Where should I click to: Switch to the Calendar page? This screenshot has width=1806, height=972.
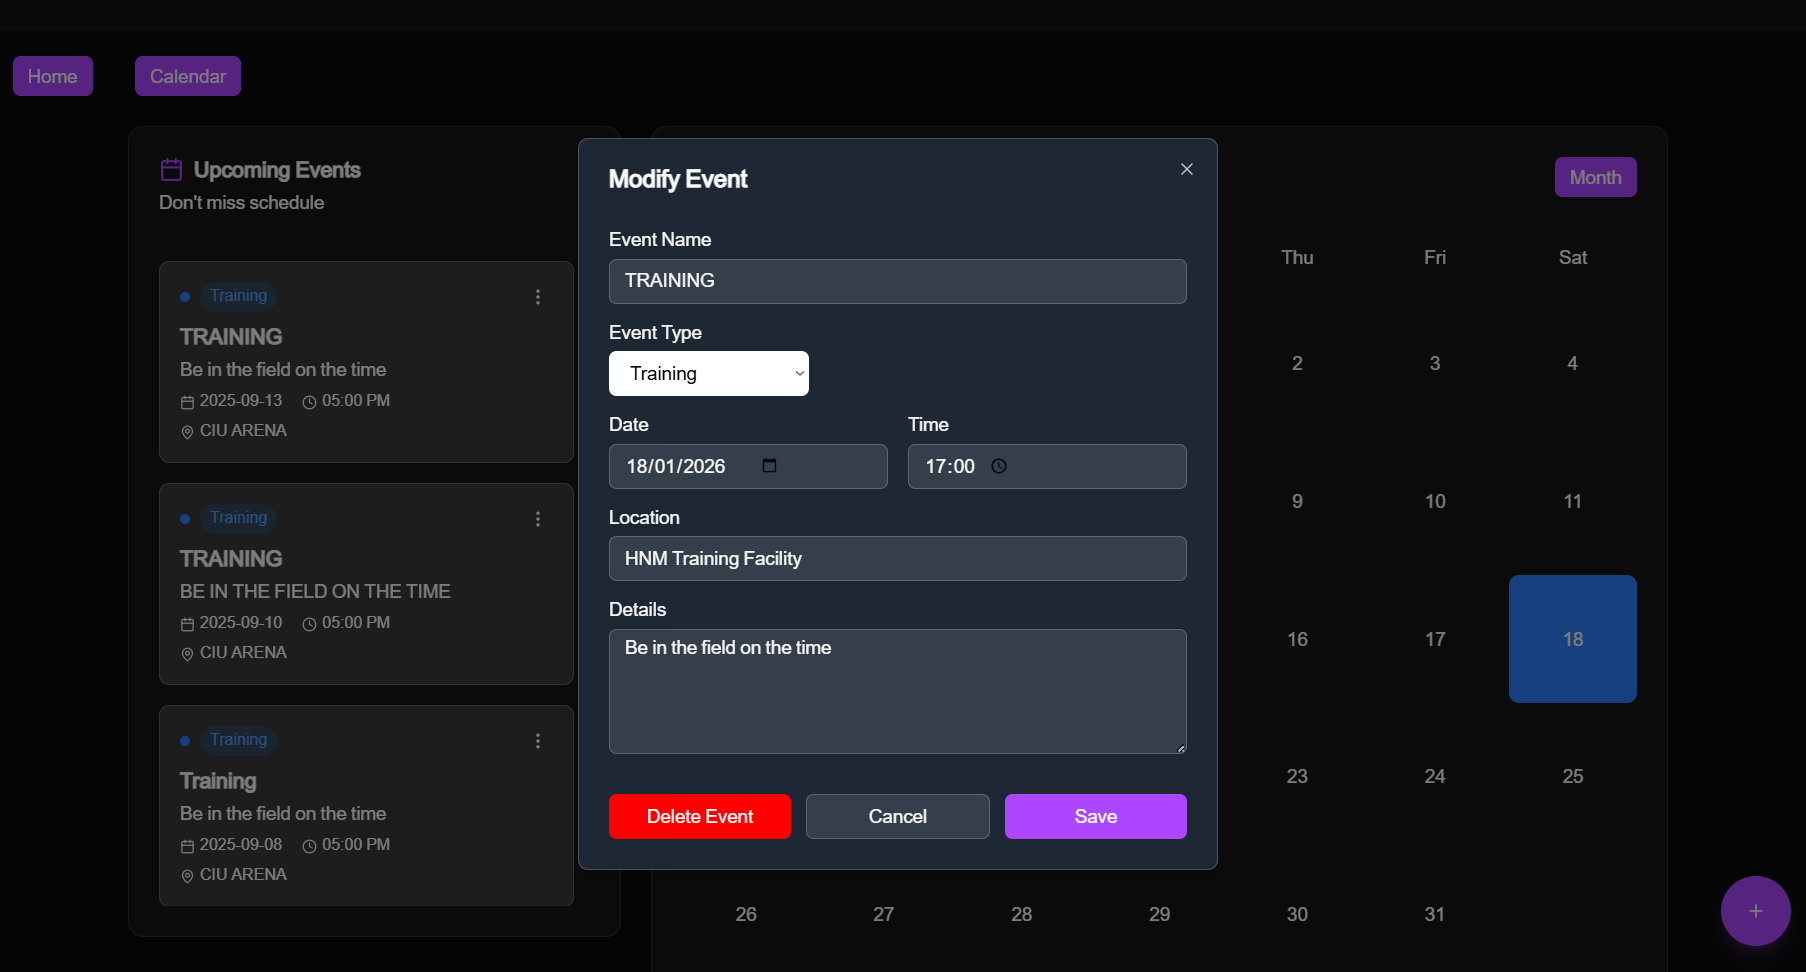pyautogui.click(x=187, y=76)
